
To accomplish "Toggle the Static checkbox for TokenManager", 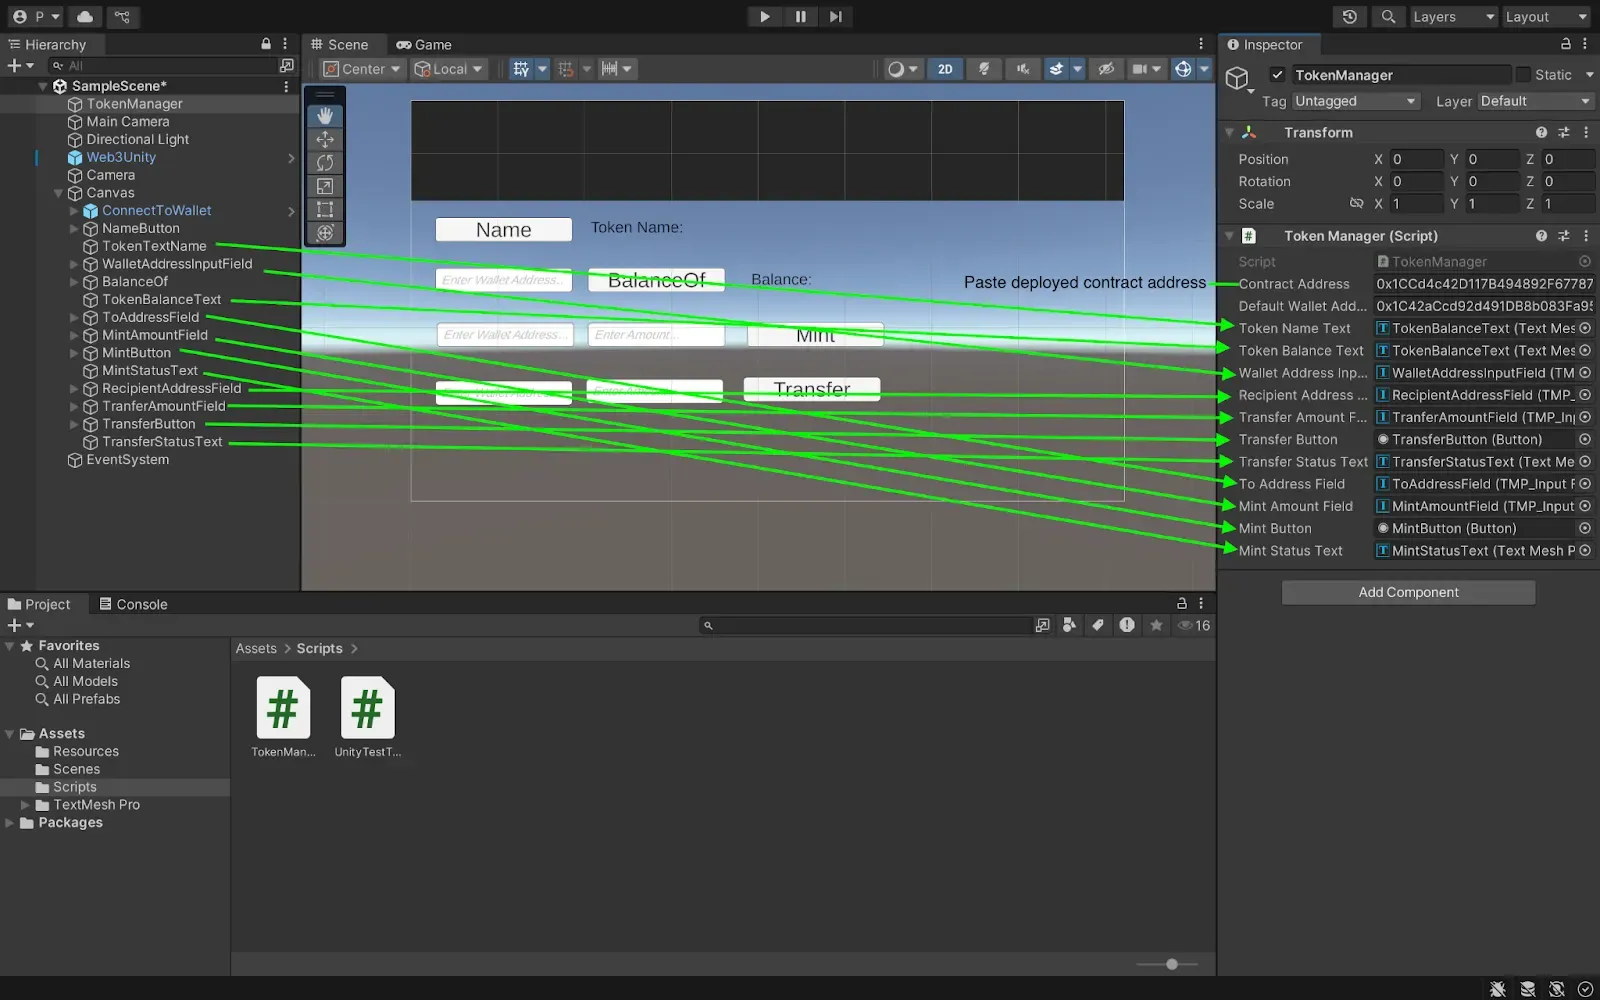I will coord(1523,75).
